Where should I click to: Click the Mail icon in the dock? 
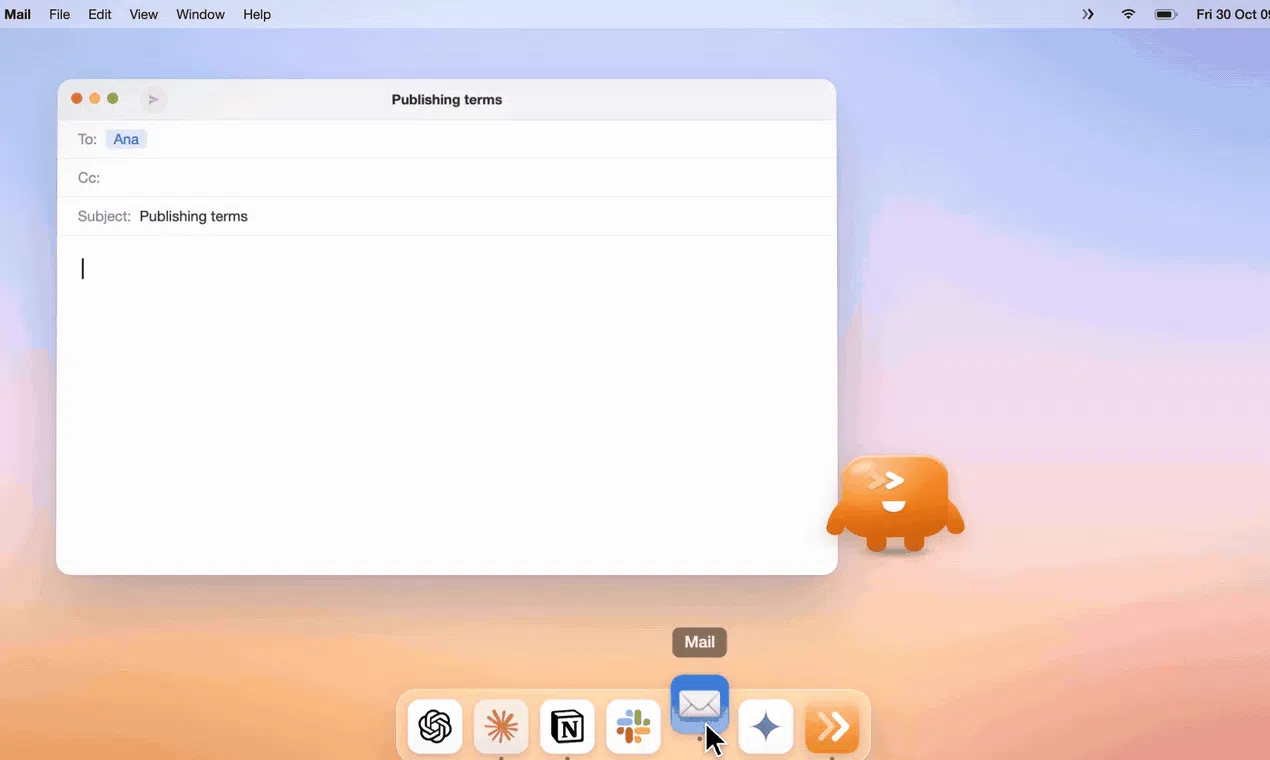coord(700,704)
